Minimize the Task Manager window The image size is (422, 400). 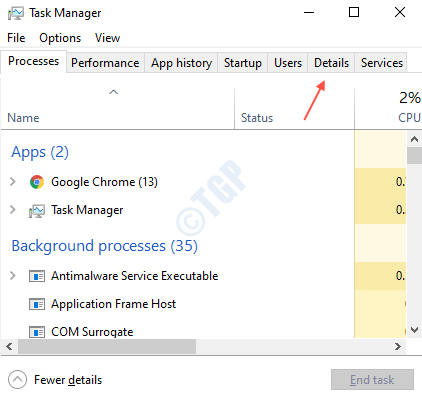tap(309, 13)
